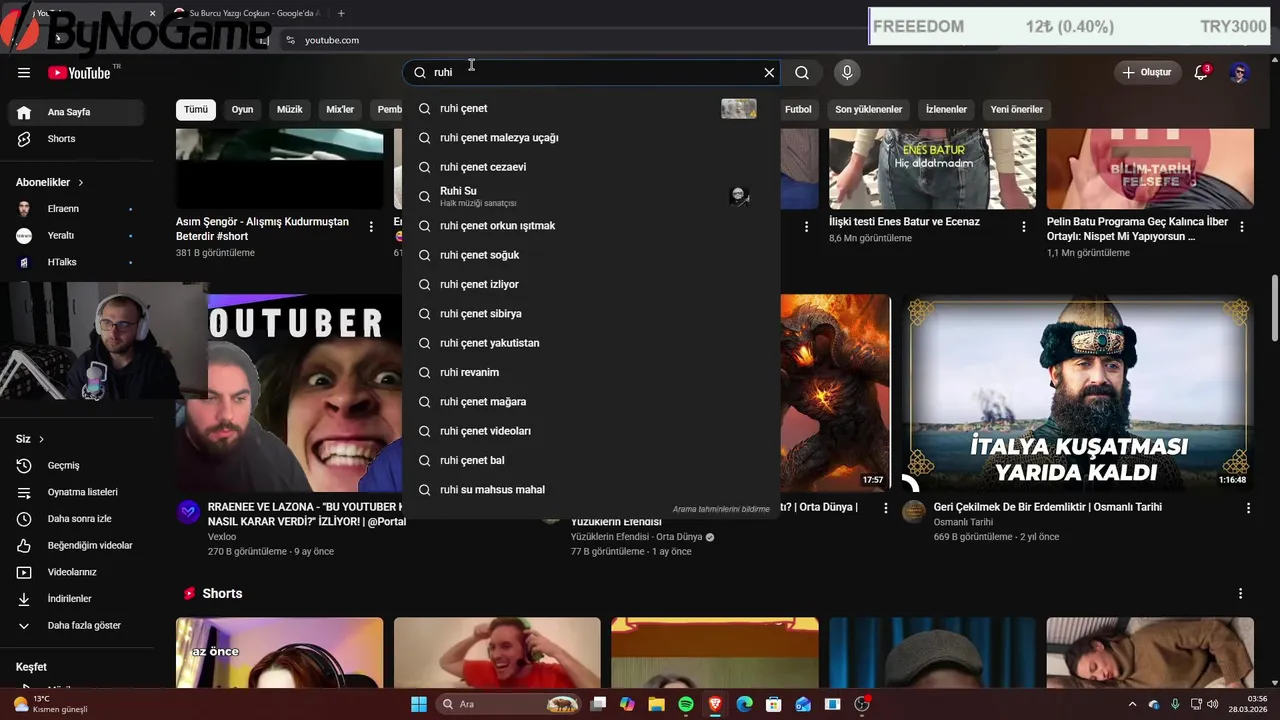The height and width of the screenshot is (720, 1280).
Task: Open the notifications bell
Action: [x=1201, y=72]
